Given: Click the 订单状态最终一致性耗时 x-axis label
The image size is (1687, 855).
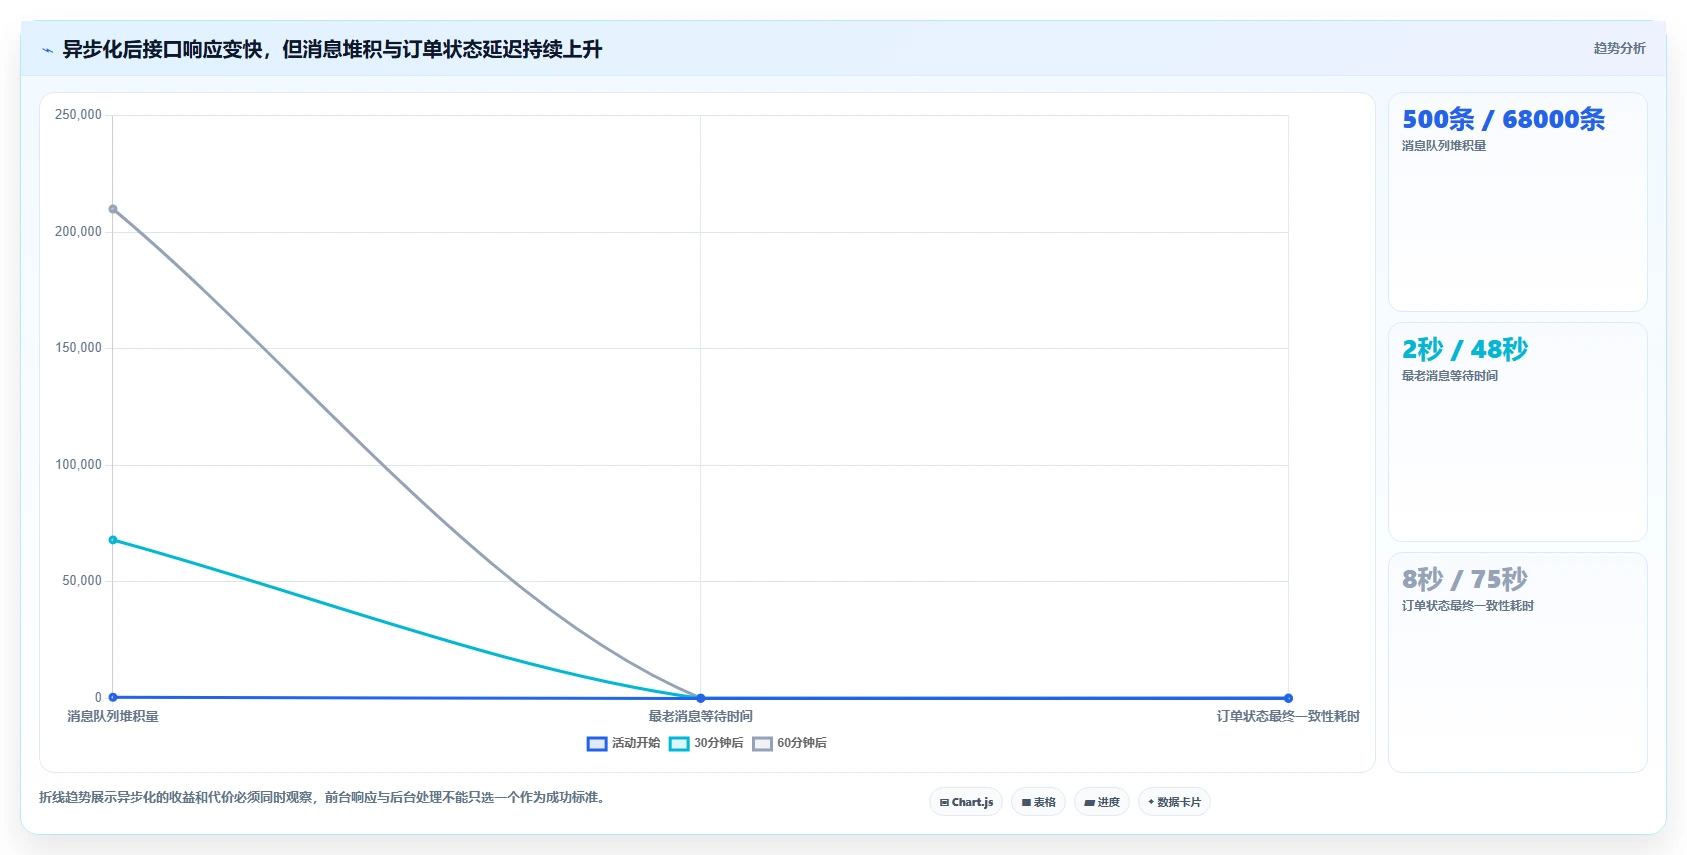Looking at the screenshot, I should tap(1288, 716).
